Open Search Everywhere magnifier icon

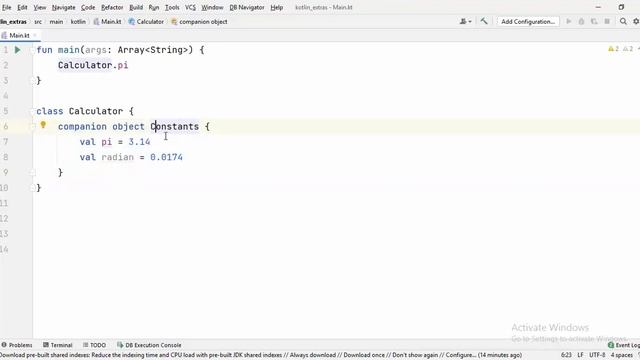(623, 21)
